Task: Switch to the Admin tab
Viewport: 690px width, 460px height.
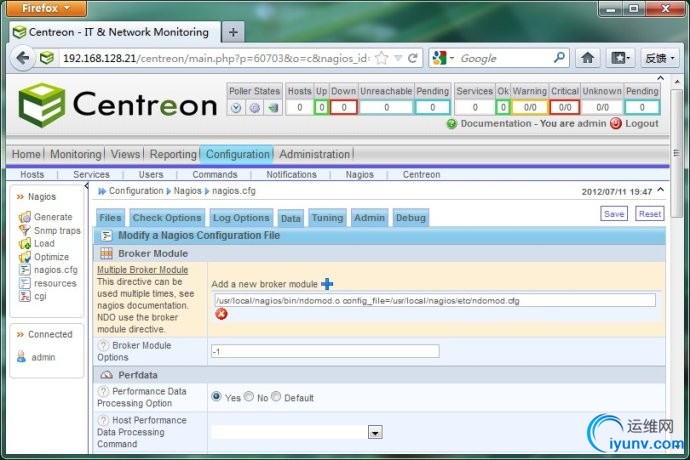Action: coord(370,218)
